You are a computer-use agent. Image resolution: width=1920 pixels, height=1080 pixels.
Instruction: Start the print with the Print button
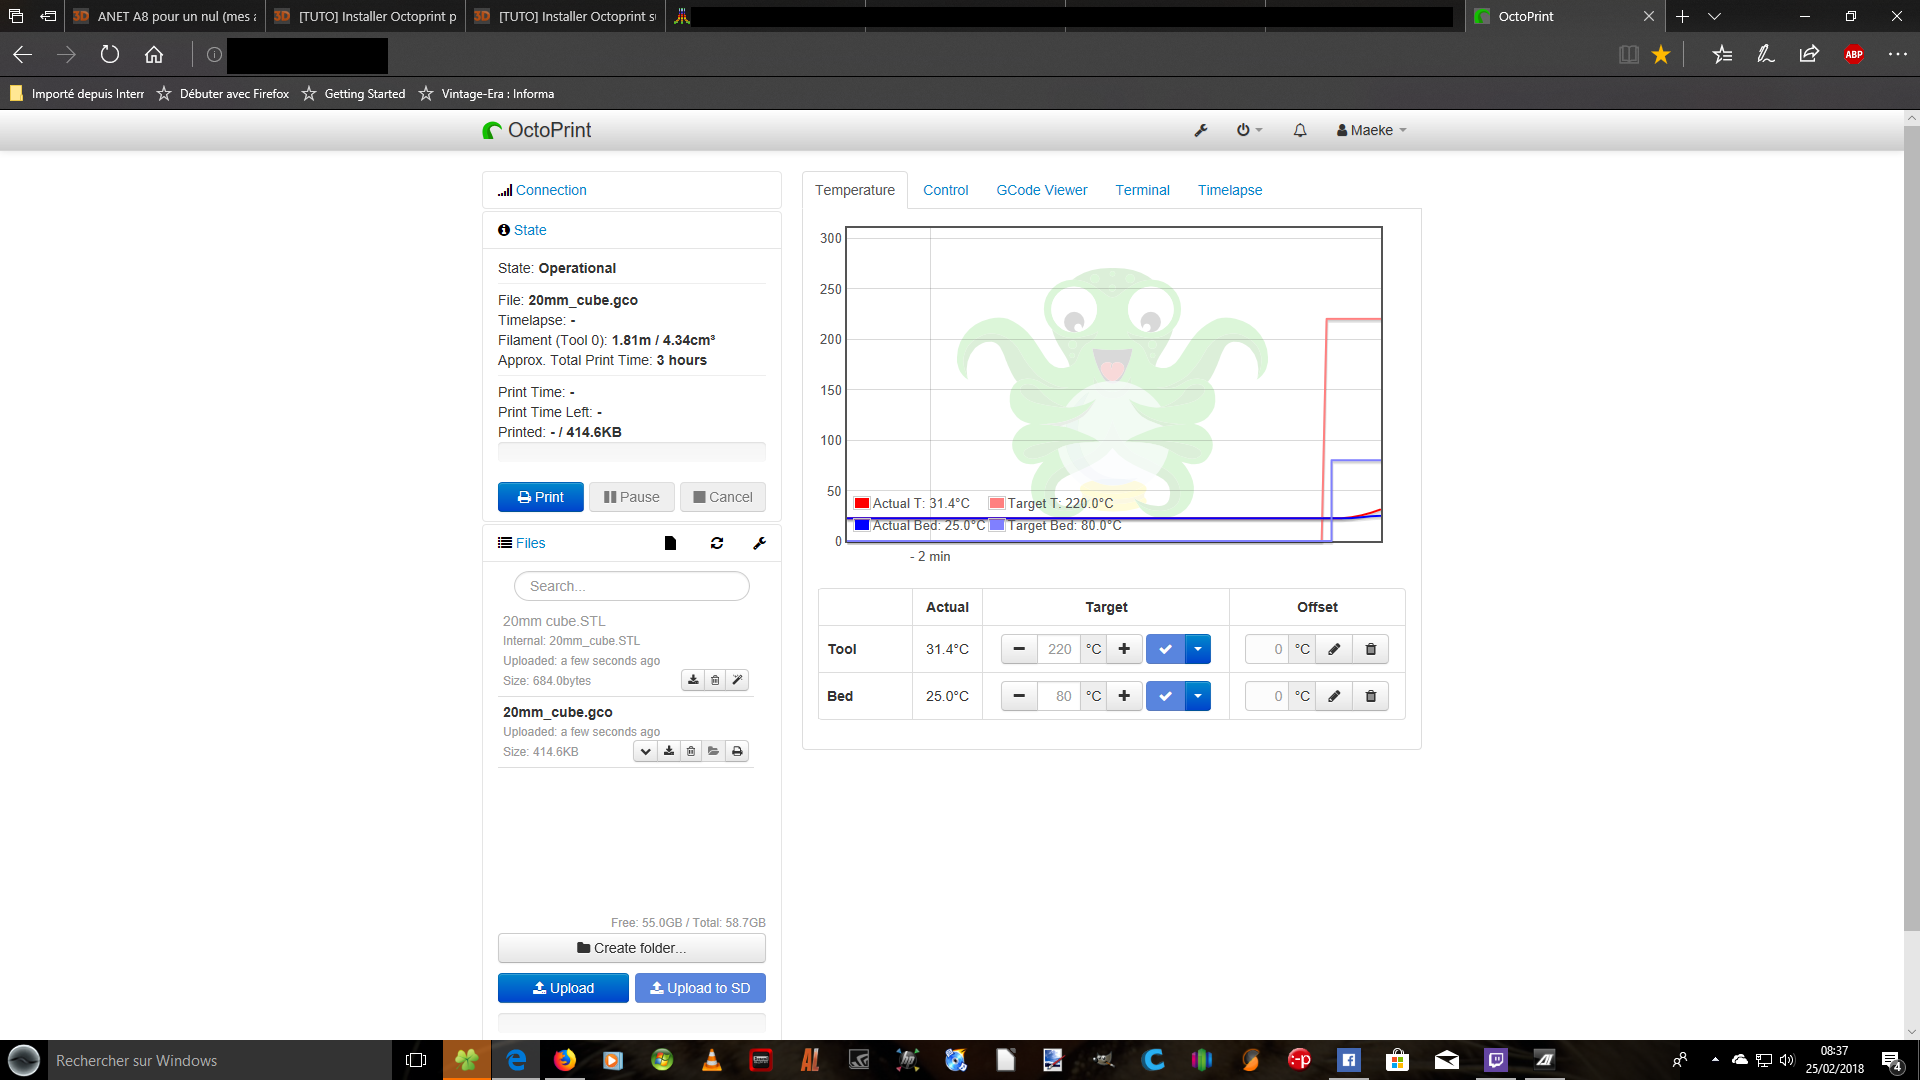[x=541, y=497]
